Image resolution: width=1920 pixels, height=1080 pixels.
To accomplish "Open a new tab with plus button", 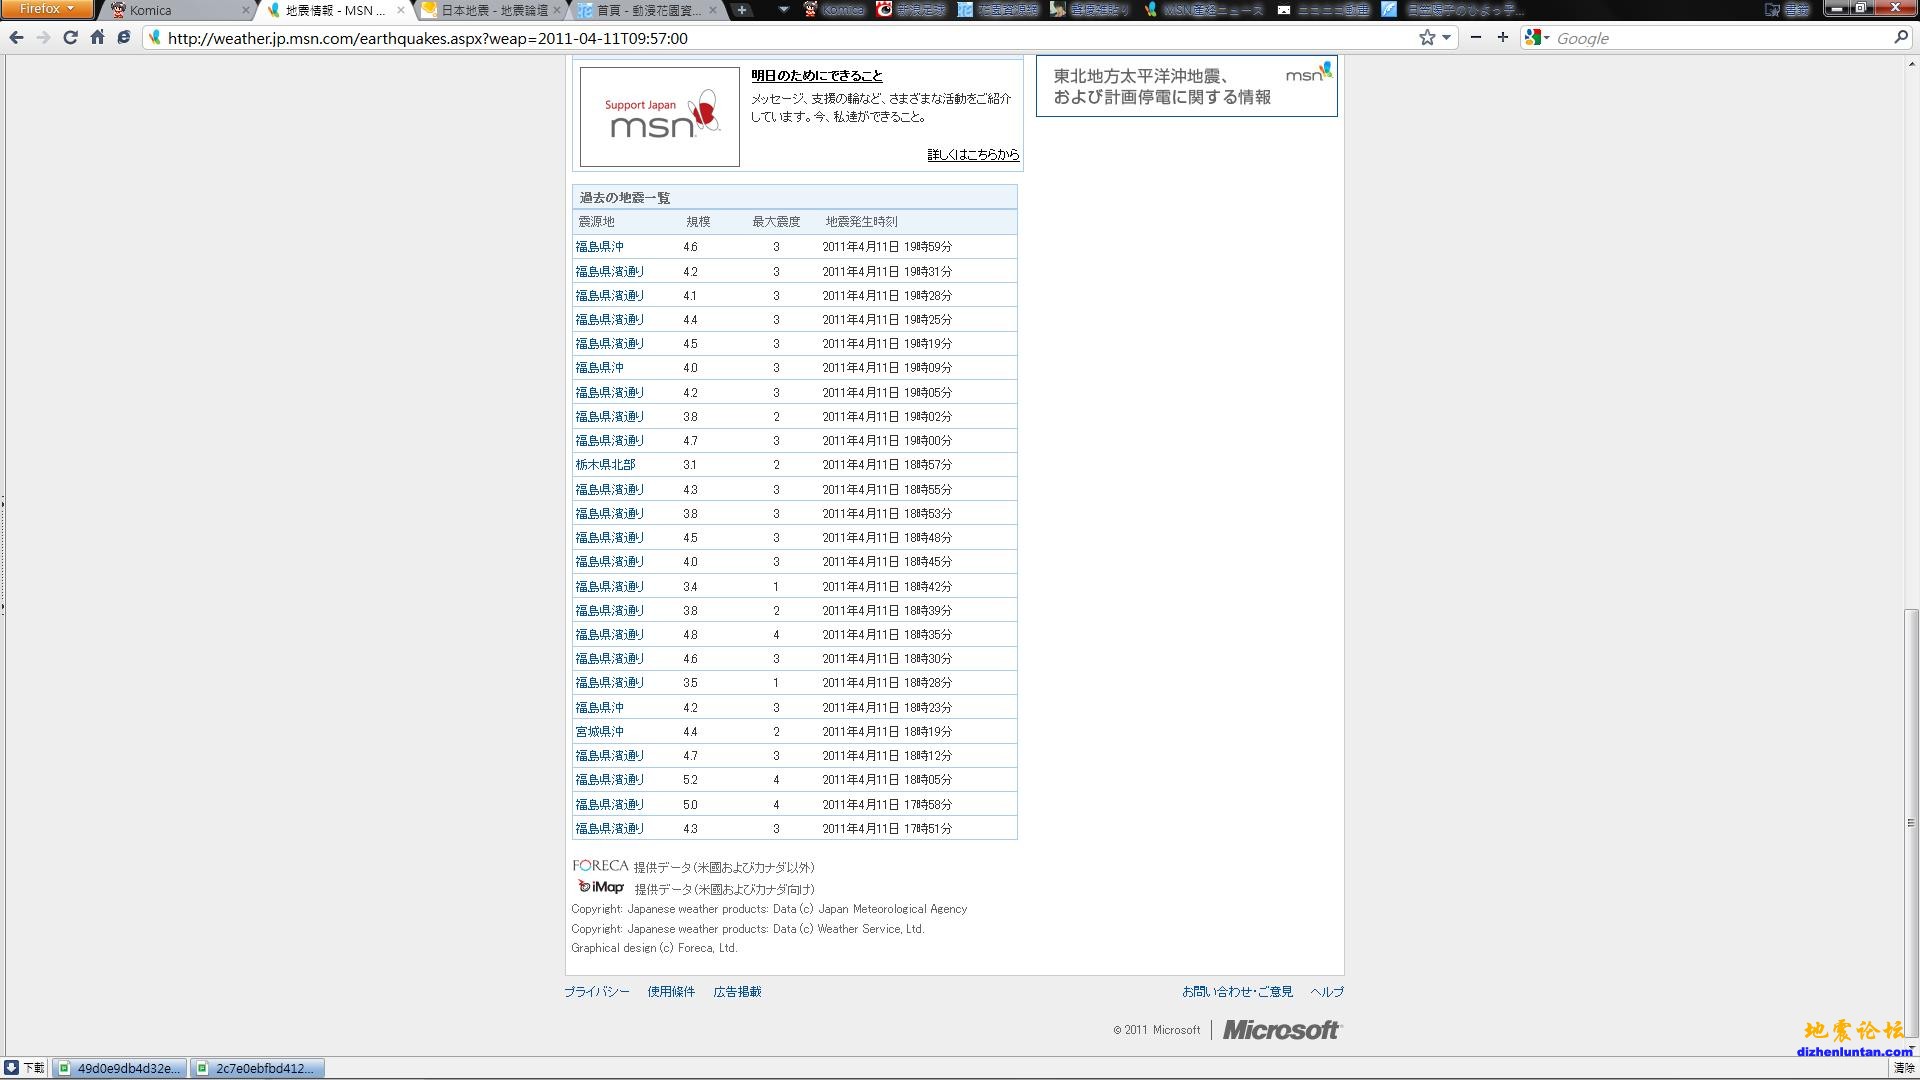I will (x=741, y=10).
